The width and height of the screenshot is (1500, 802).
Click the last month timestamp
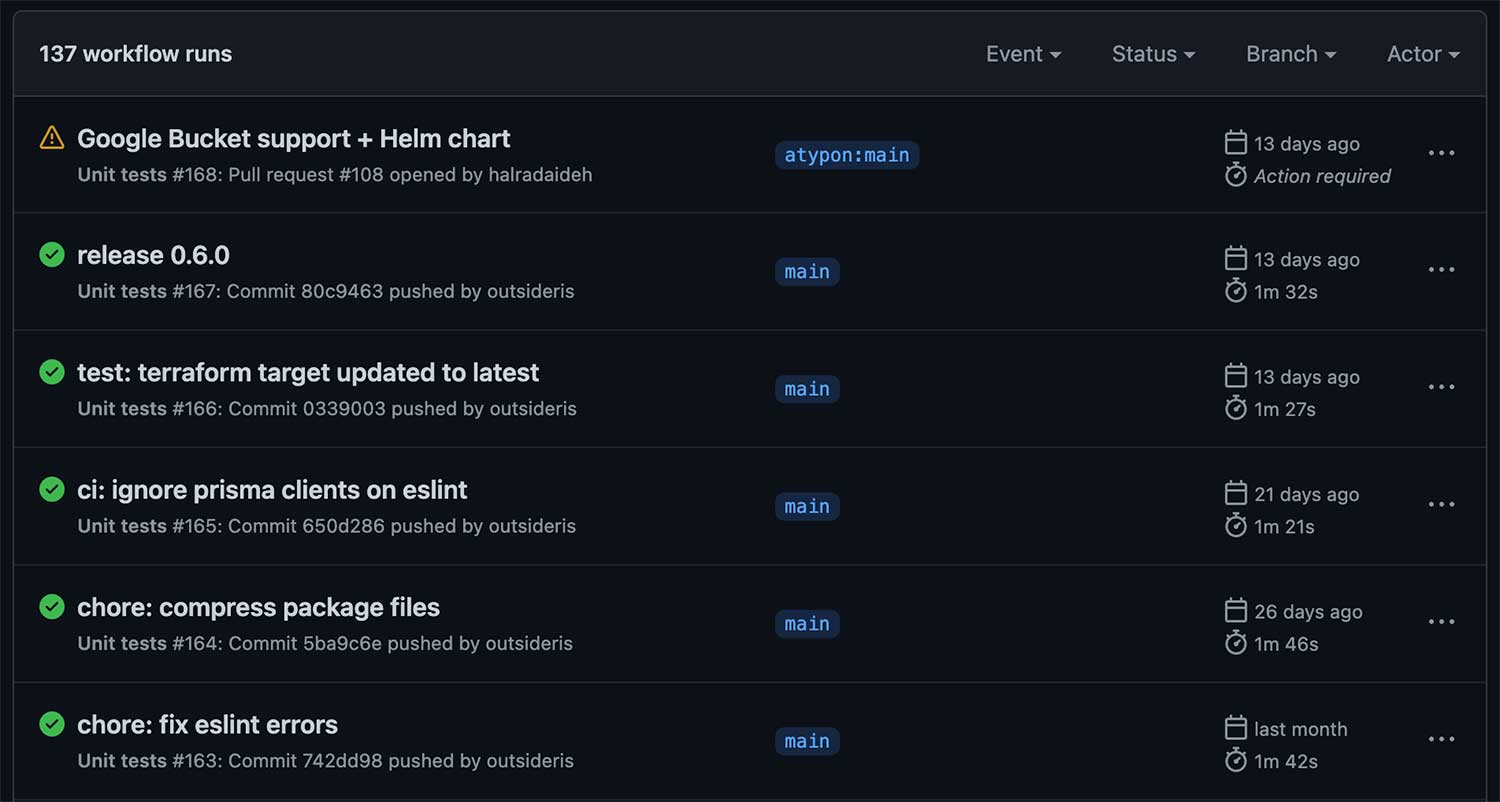(1301, 729)
